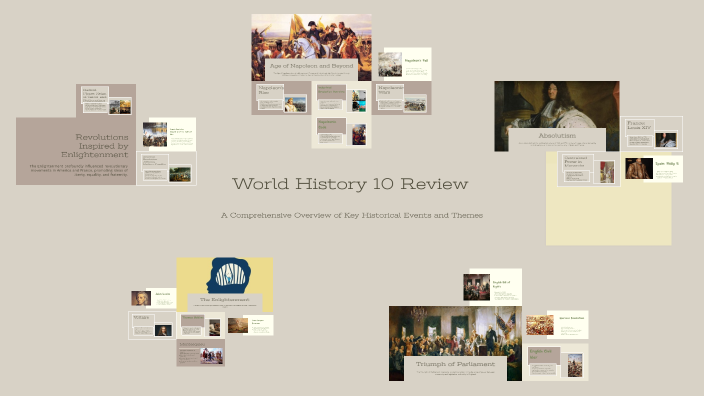The height and width of the screenshot is (396, 704).
Task: Open the Centralized Power in Monarchs slide
Action: click(589, 169)
